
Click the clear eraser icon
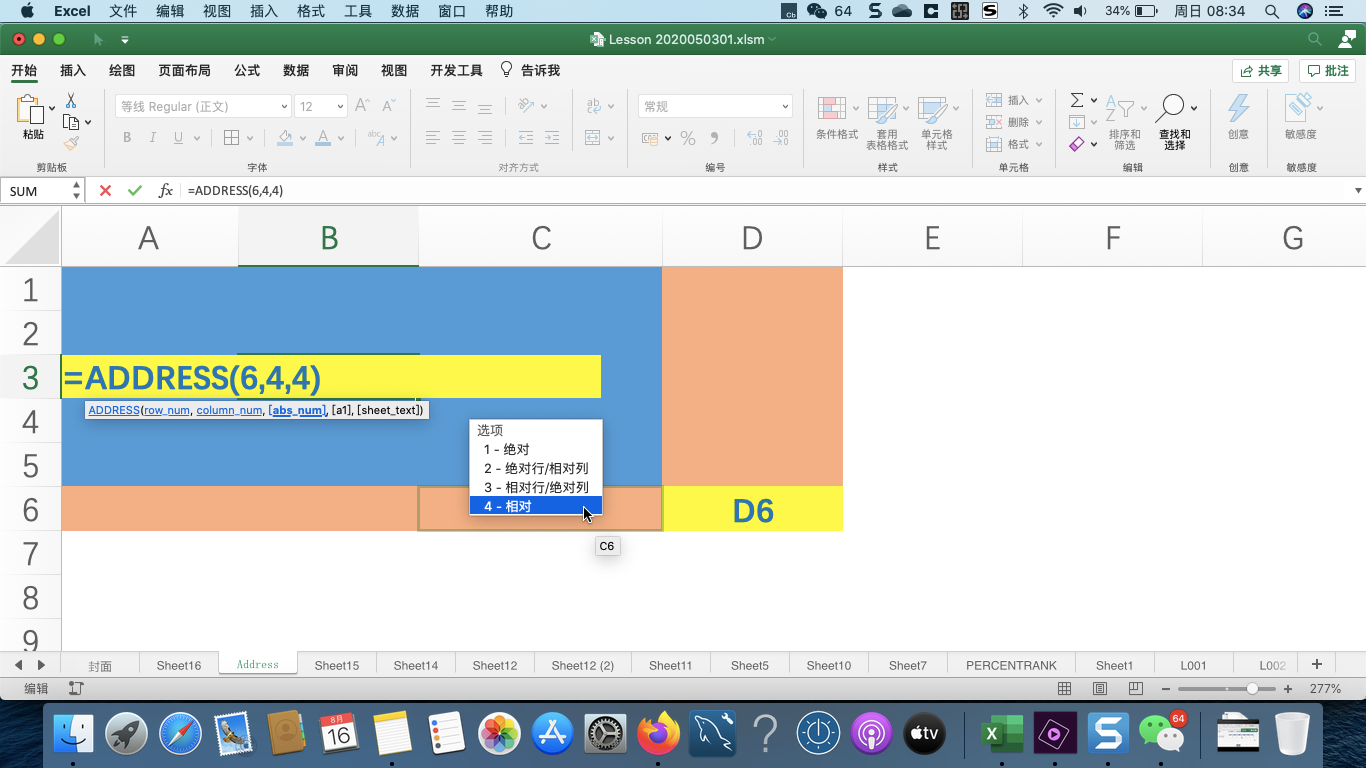pyautogui.click(x=1077, y=144)
